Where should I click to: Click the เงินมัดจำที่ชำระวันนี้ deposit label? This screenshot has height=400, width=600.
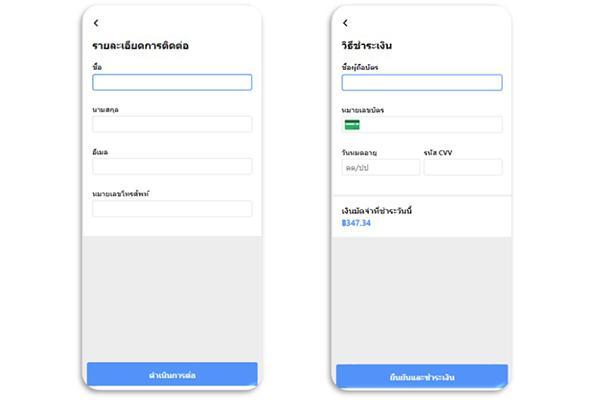[x=377, y=211]
